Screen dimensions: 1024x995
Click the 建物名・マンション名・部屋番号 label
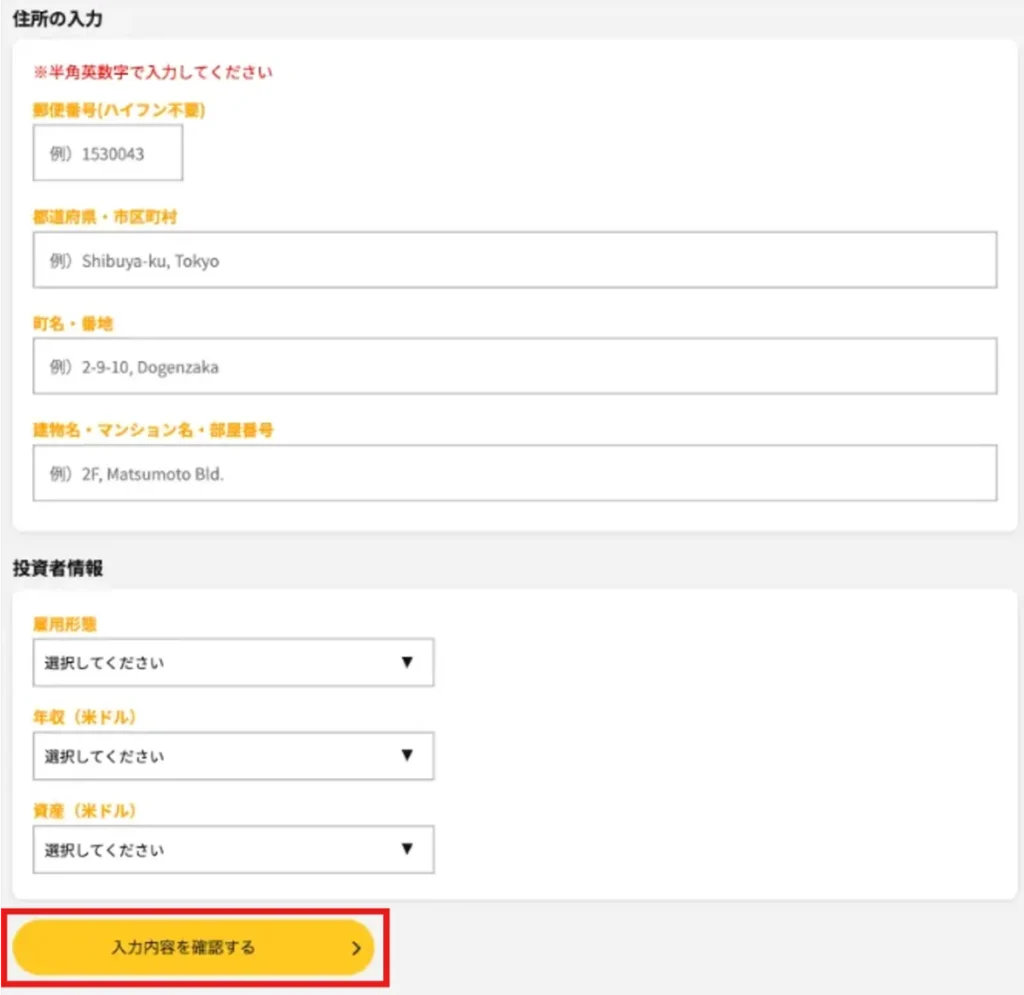coord(153,430)
